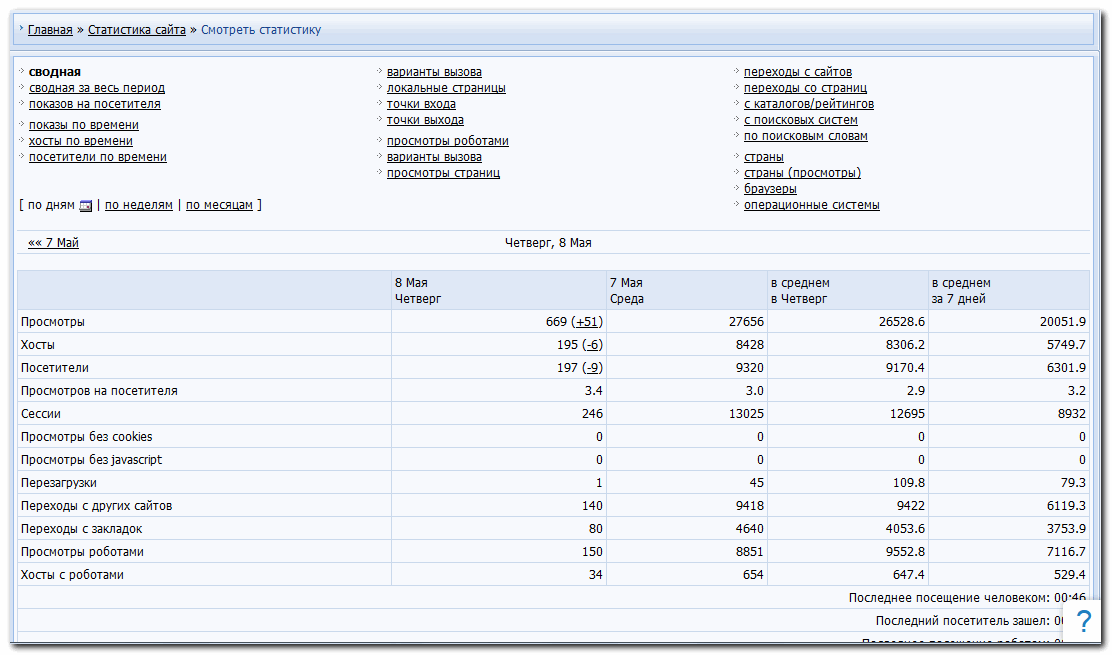
Task: Click the в среднем за 7 дней header
Action: pyautogui.click(x=1008, y=291)
